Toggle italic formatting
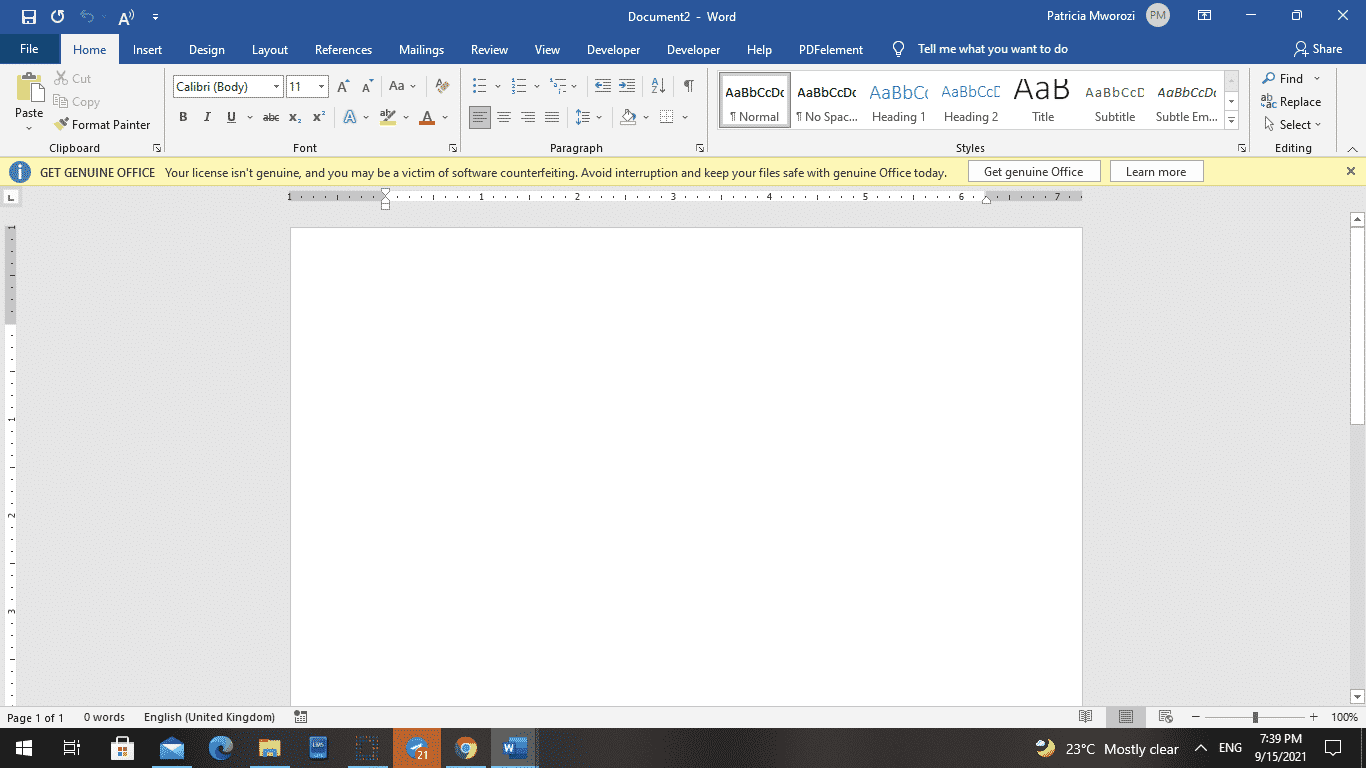The image size is (1366, 768). coord(207,117)
